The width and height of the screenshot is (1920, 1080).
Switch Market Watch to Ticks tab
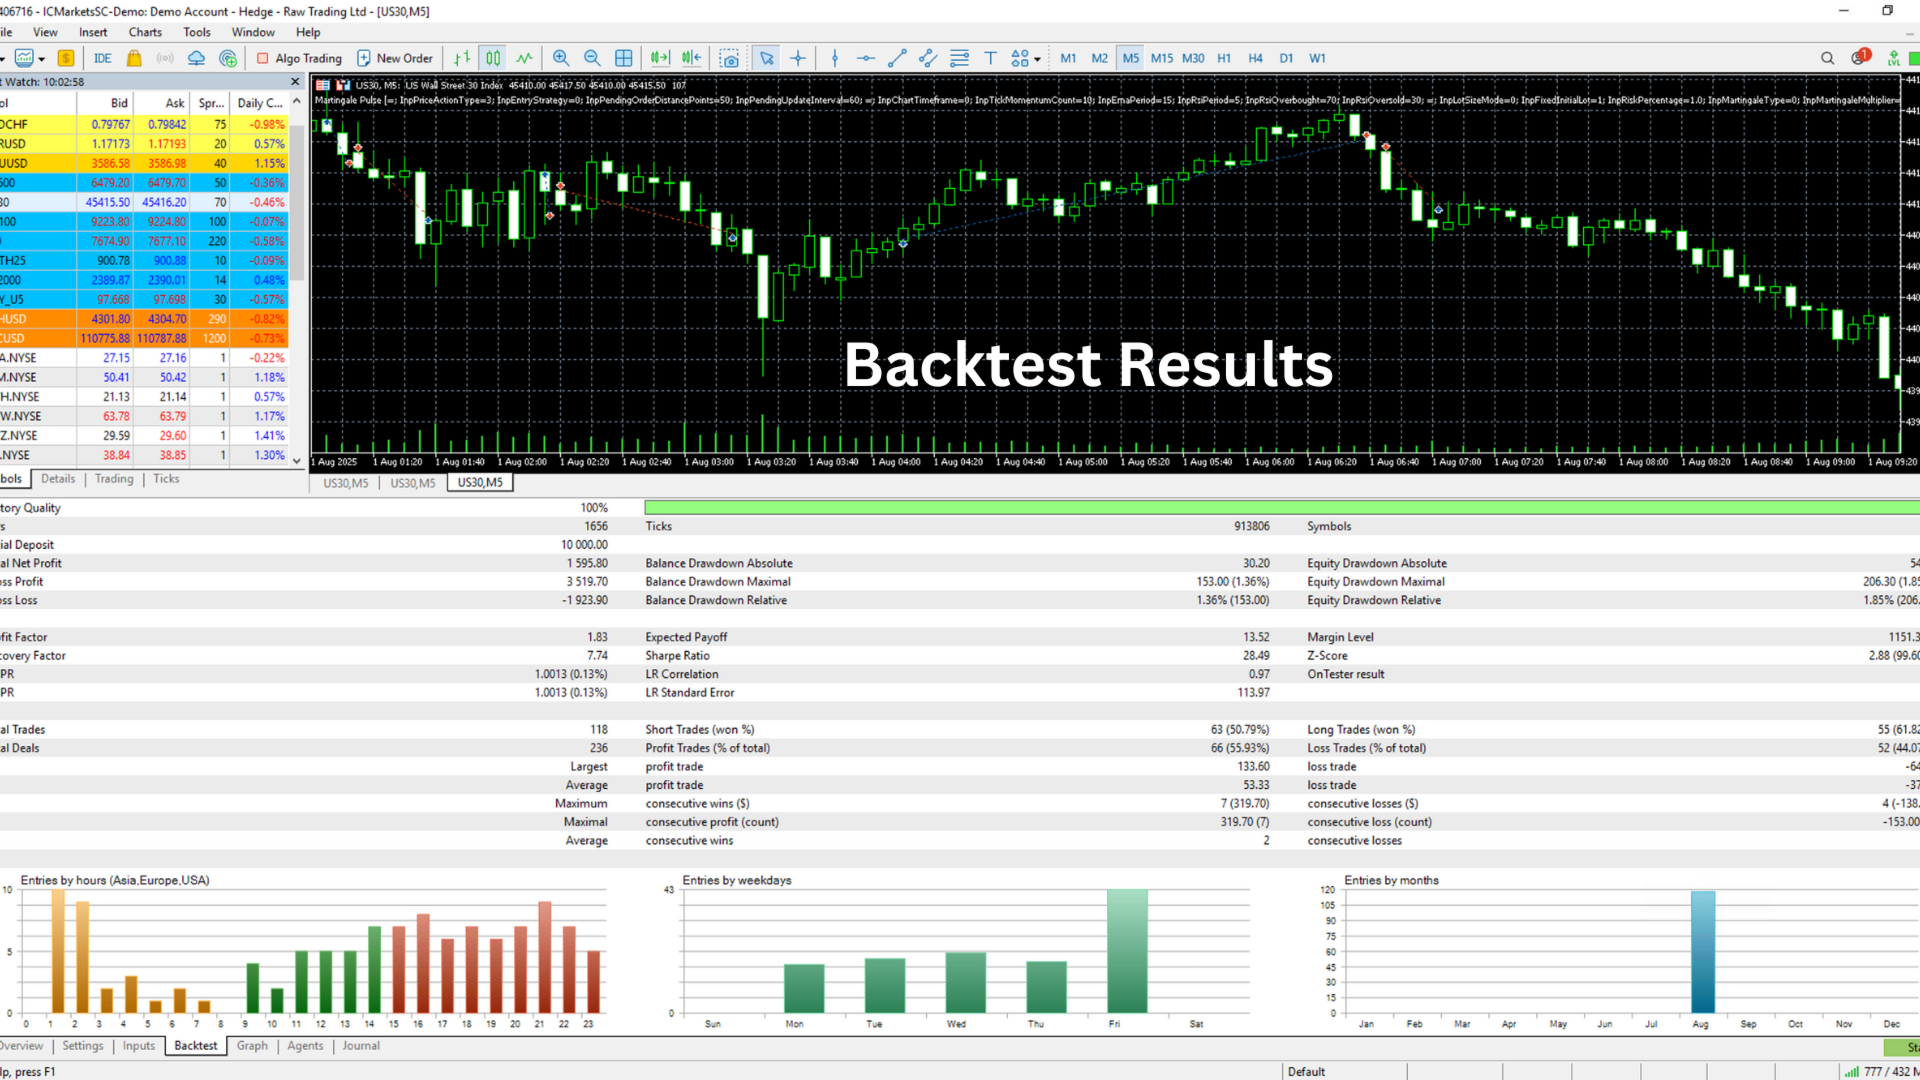click(x=166, y=479)
